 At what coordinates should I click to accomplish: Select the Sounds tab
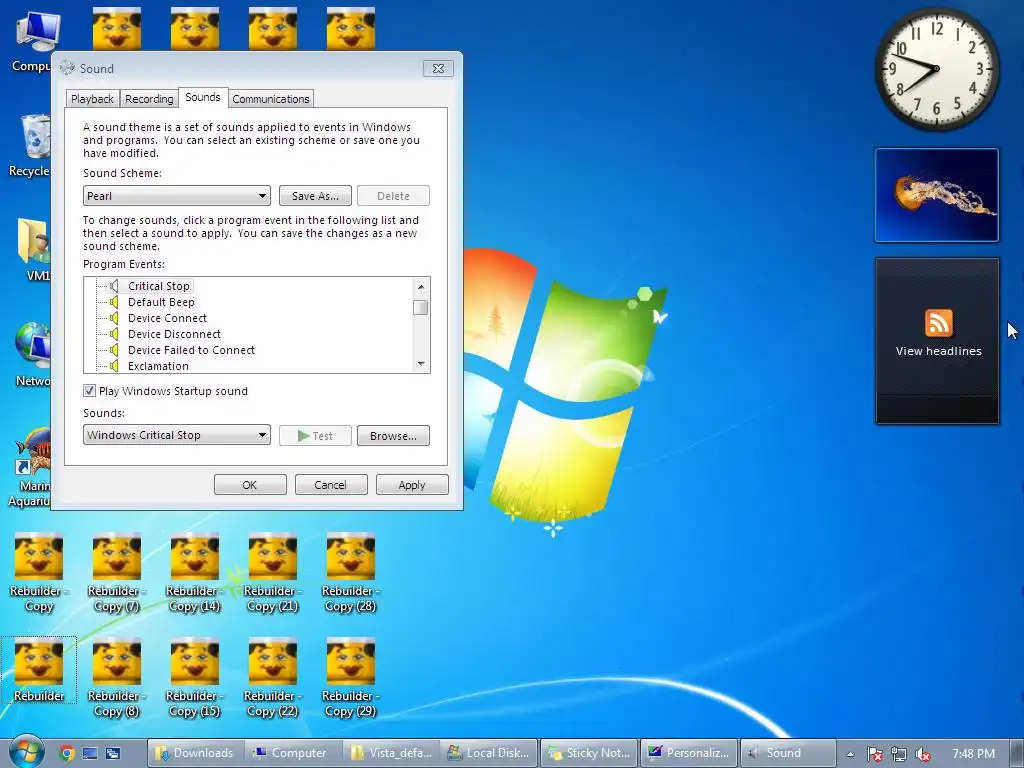[x=202, y=97]
